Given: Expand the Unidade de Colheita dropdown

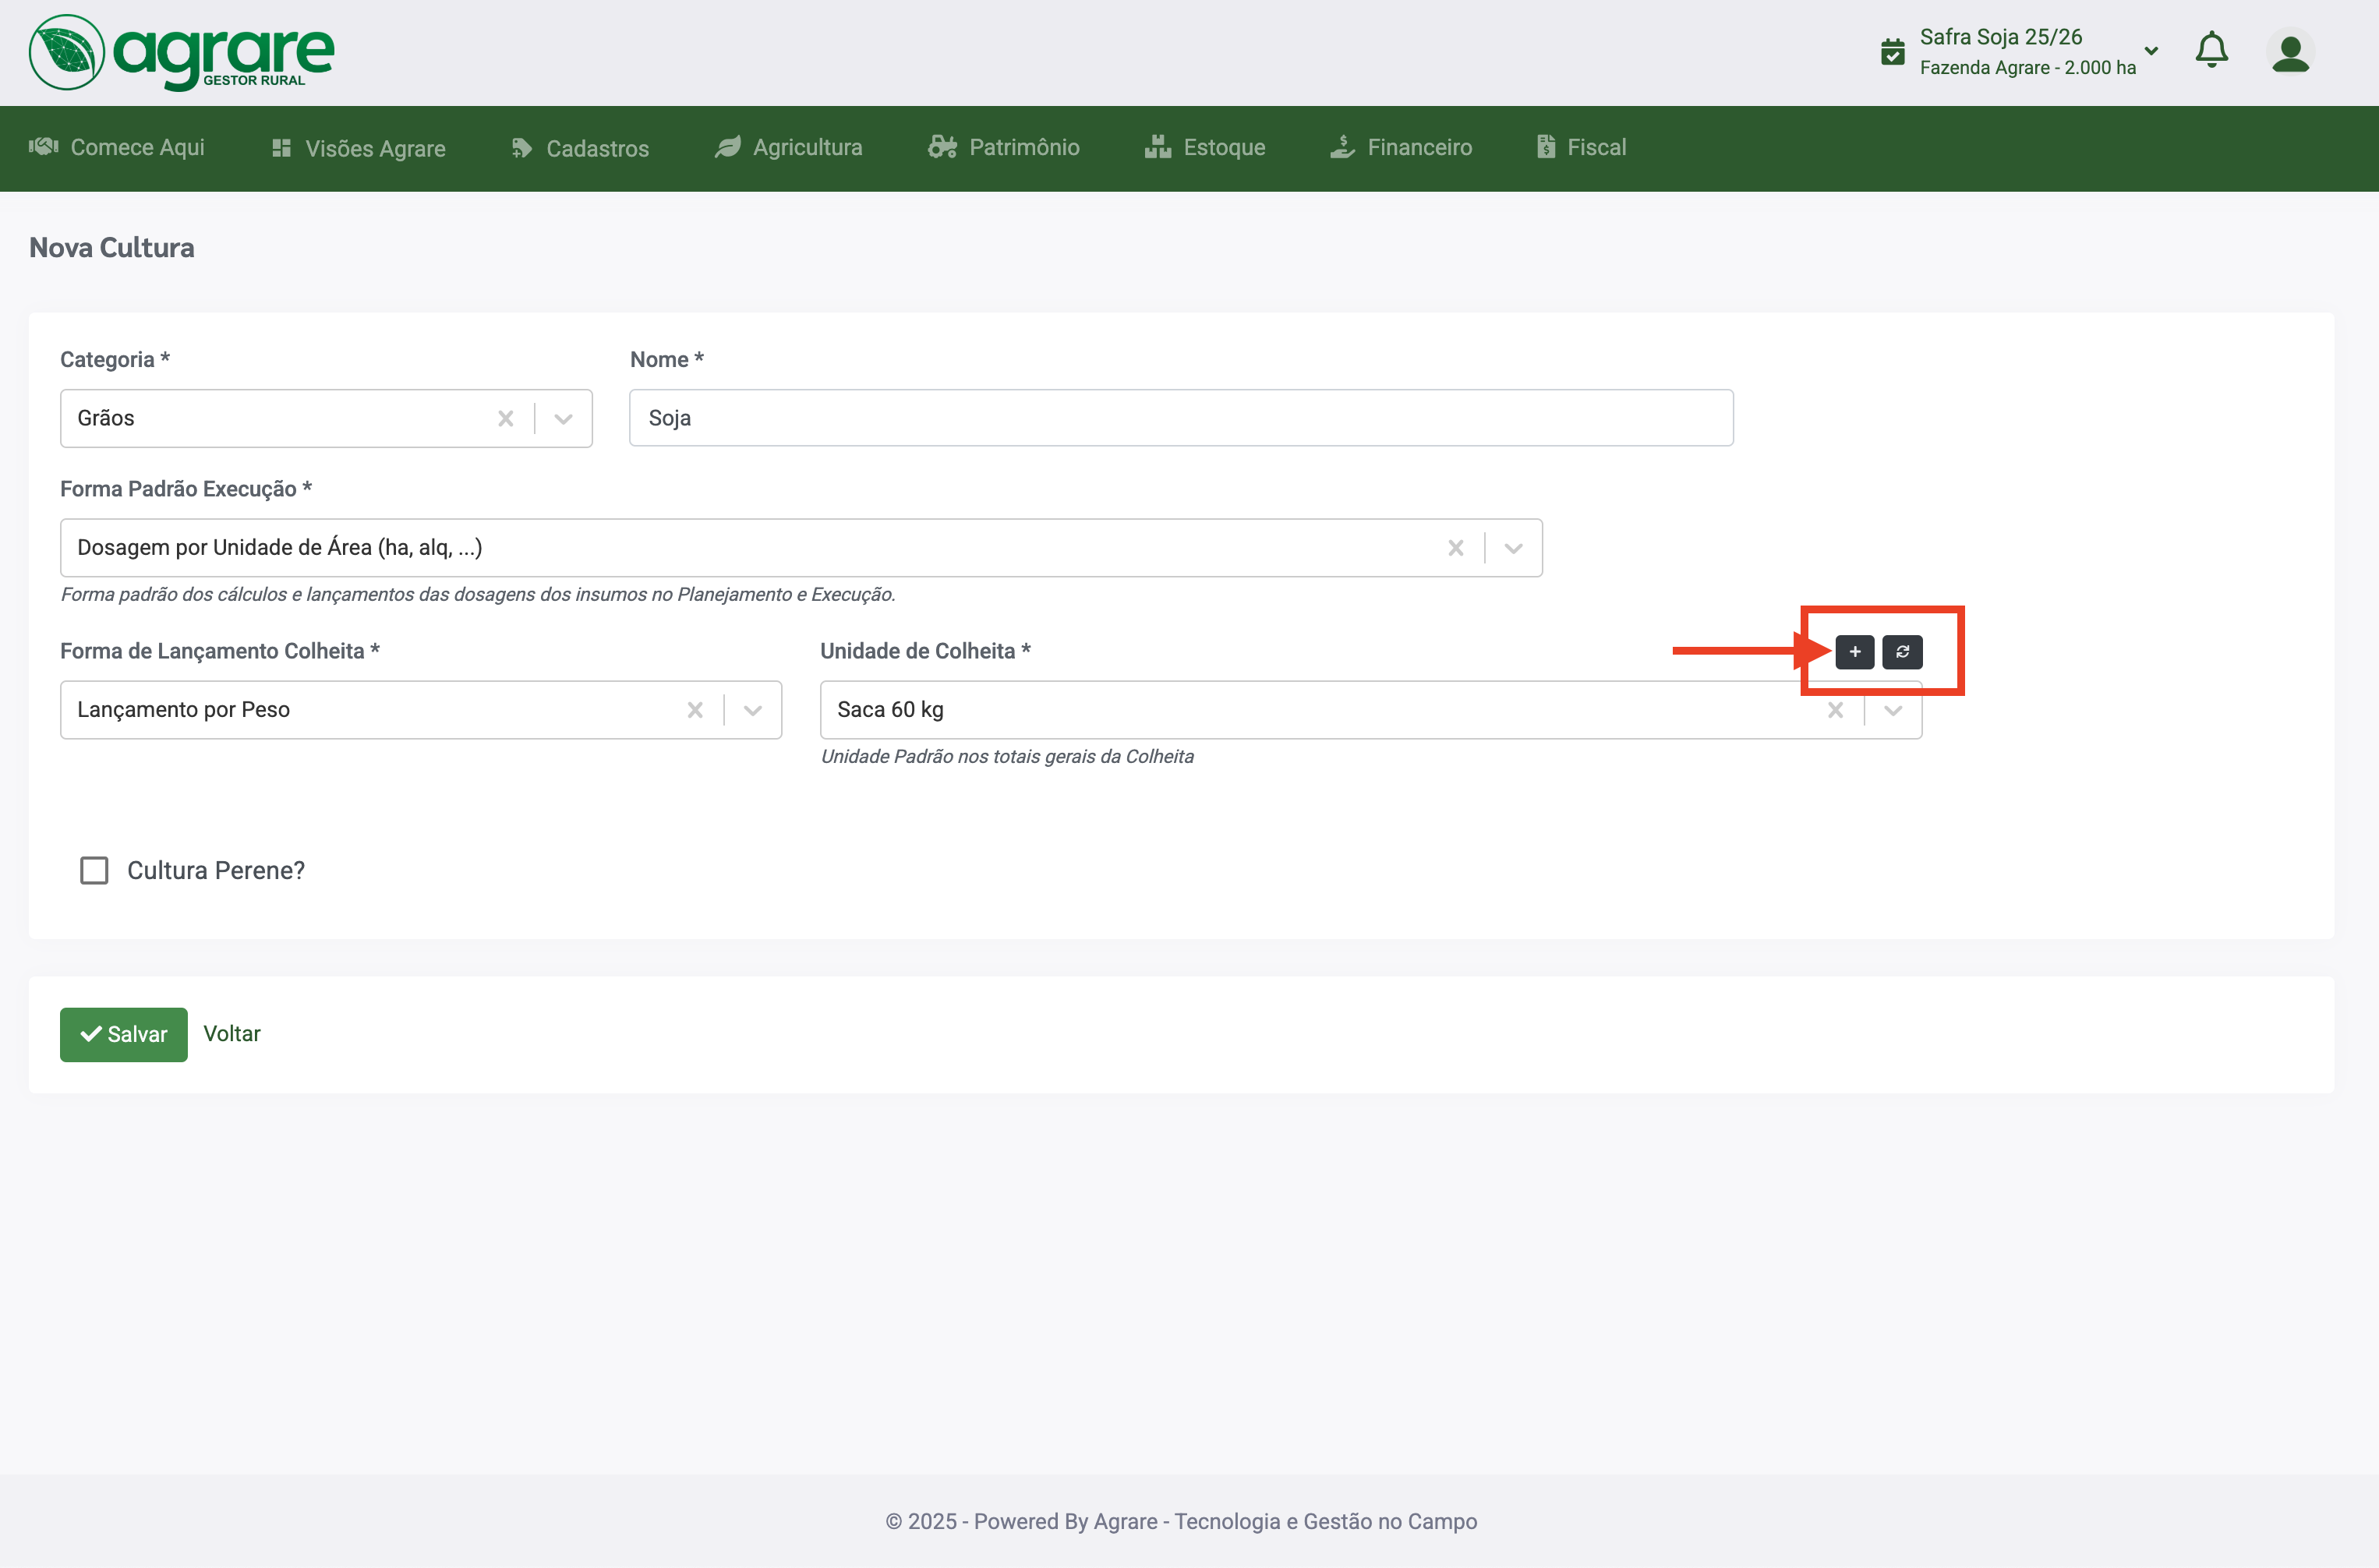Looking at the screenshot, I should 1893,710.
